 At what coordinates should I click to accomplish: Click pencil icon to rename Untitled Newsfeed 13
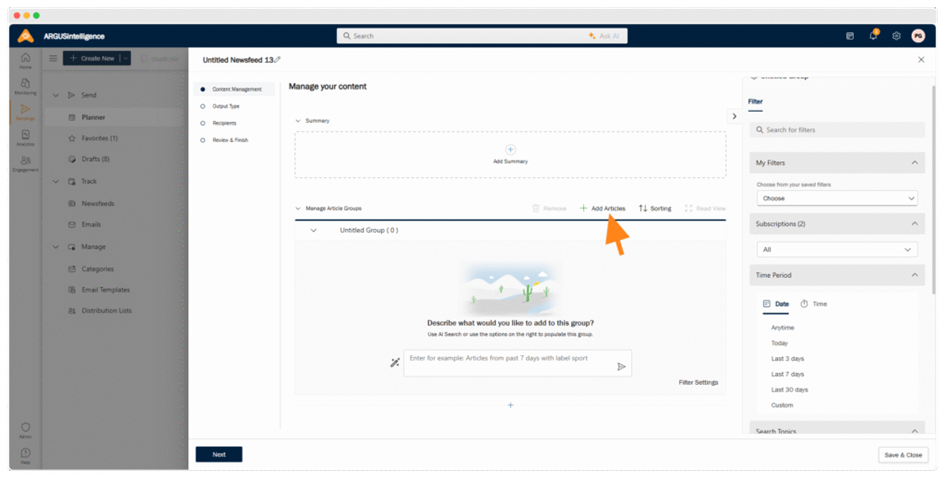278,60
